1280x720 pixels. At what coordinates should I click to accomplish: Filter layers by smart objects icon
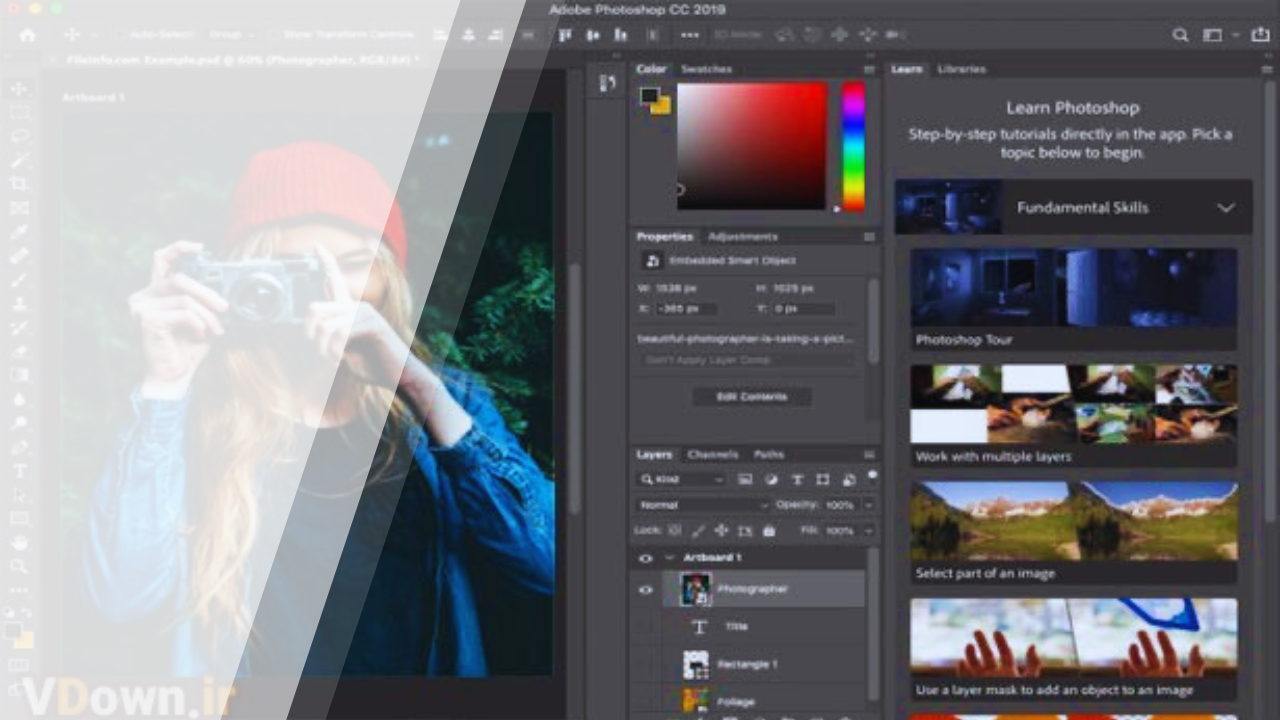click(x=849, y=480)
